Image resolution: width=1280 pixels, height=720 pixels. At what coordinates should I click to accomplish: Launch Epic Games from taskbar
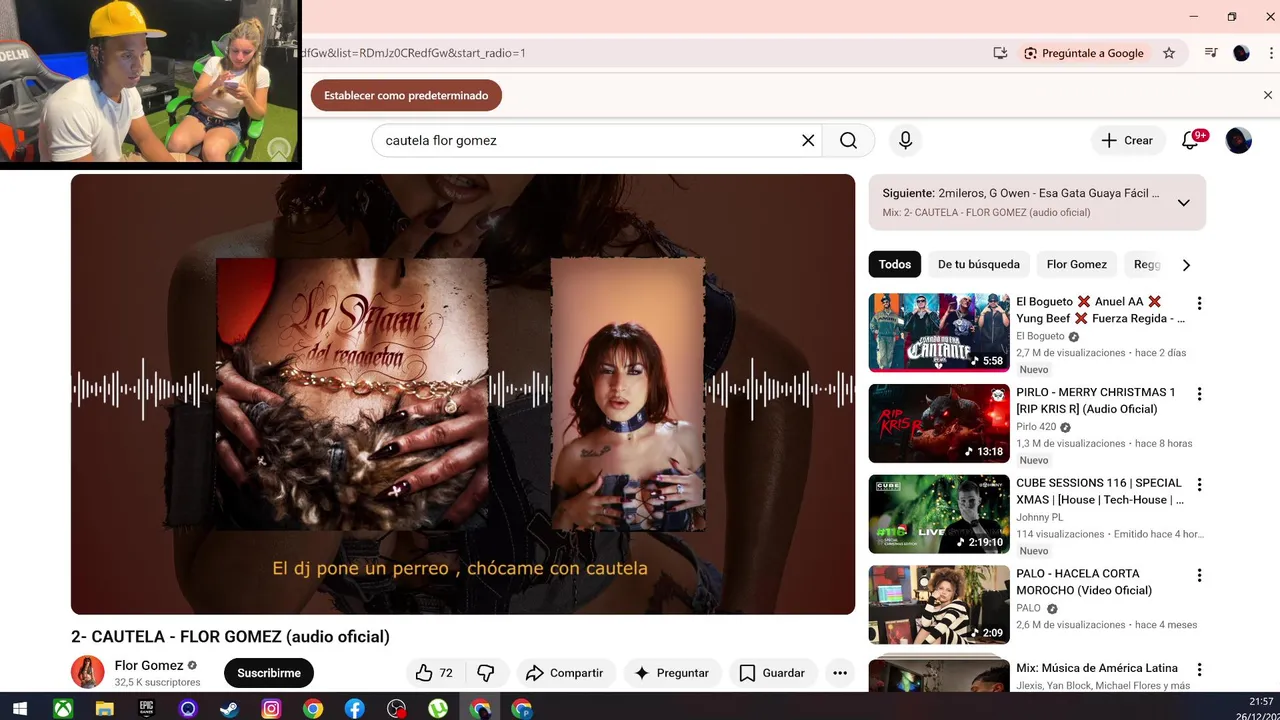tap(146, 709)
